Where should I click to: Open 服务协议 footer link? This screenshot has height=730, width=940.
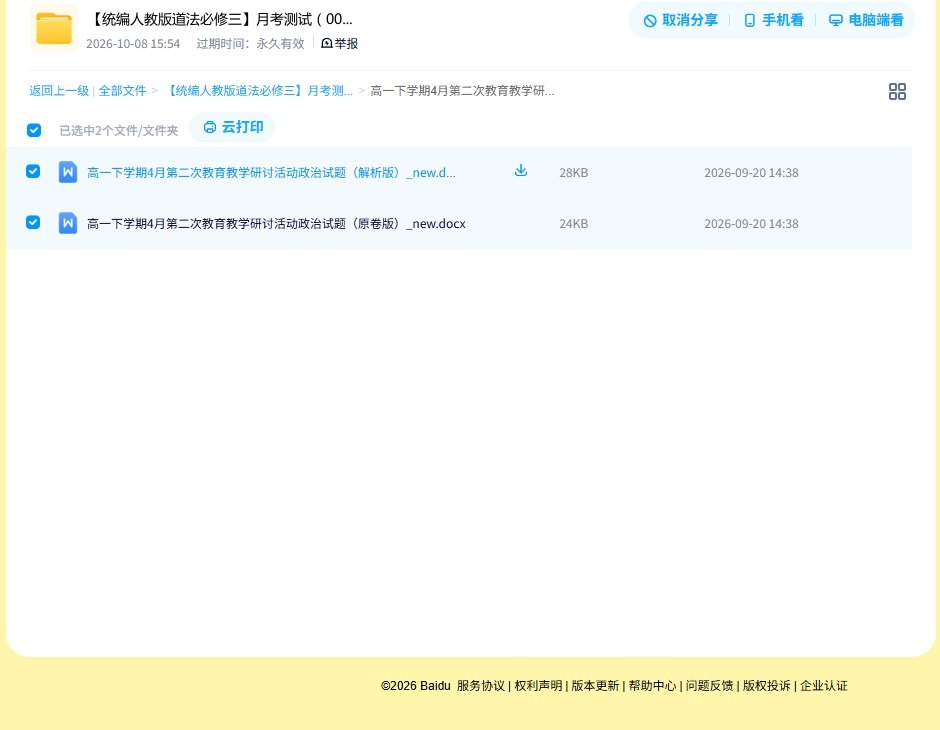click(x=481, y=686)
